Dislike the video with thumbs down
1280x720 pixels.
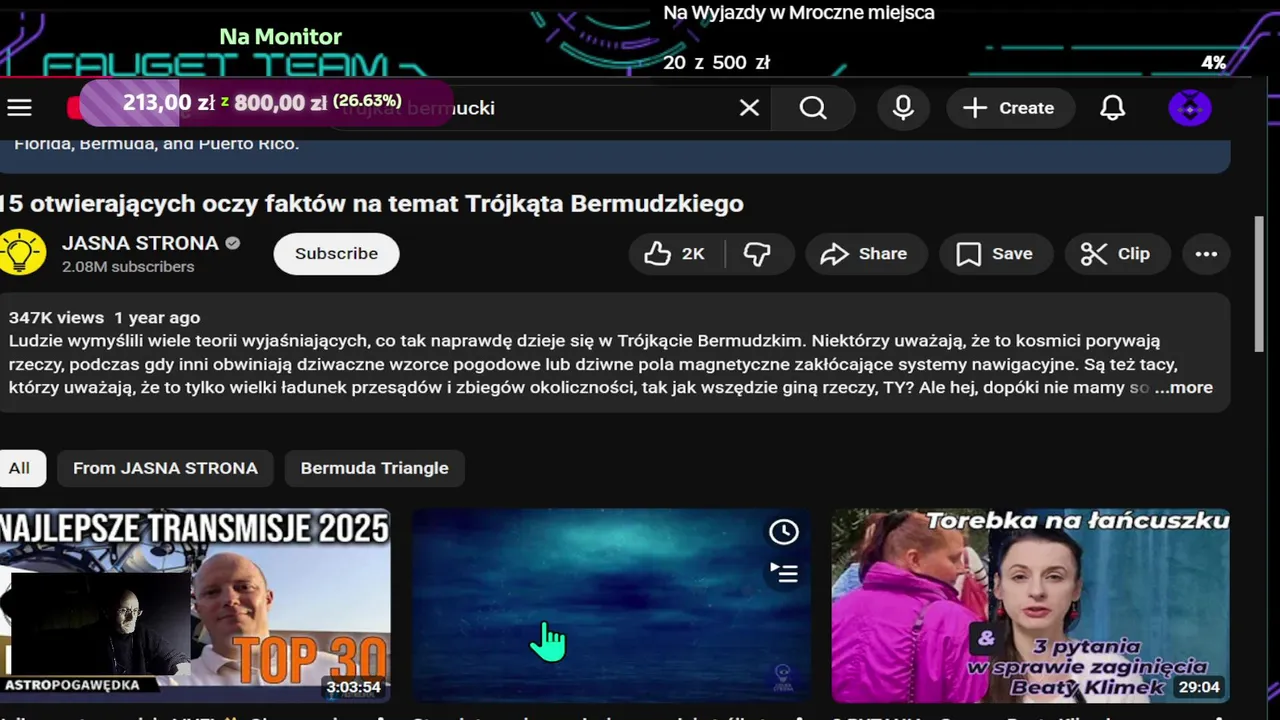(759, 254)
